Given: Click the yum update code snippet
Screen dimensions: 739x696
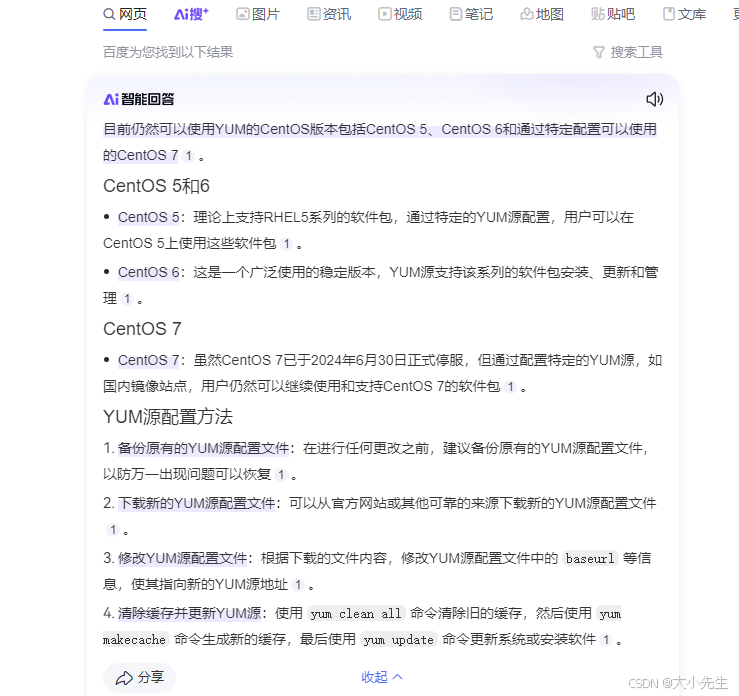Looking at the screenshot, I should [399, 640].
